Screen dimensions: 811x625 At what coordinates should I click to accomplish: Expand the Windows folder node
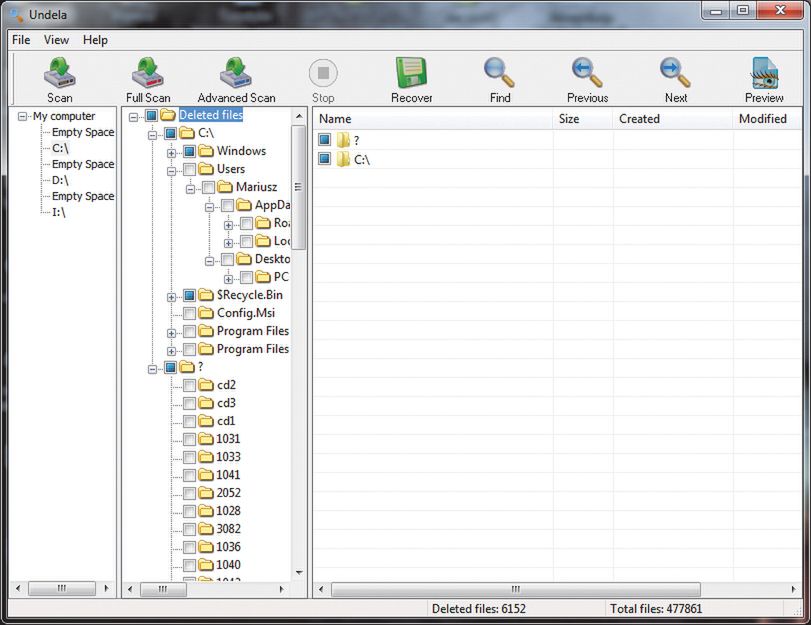(172, 152)
